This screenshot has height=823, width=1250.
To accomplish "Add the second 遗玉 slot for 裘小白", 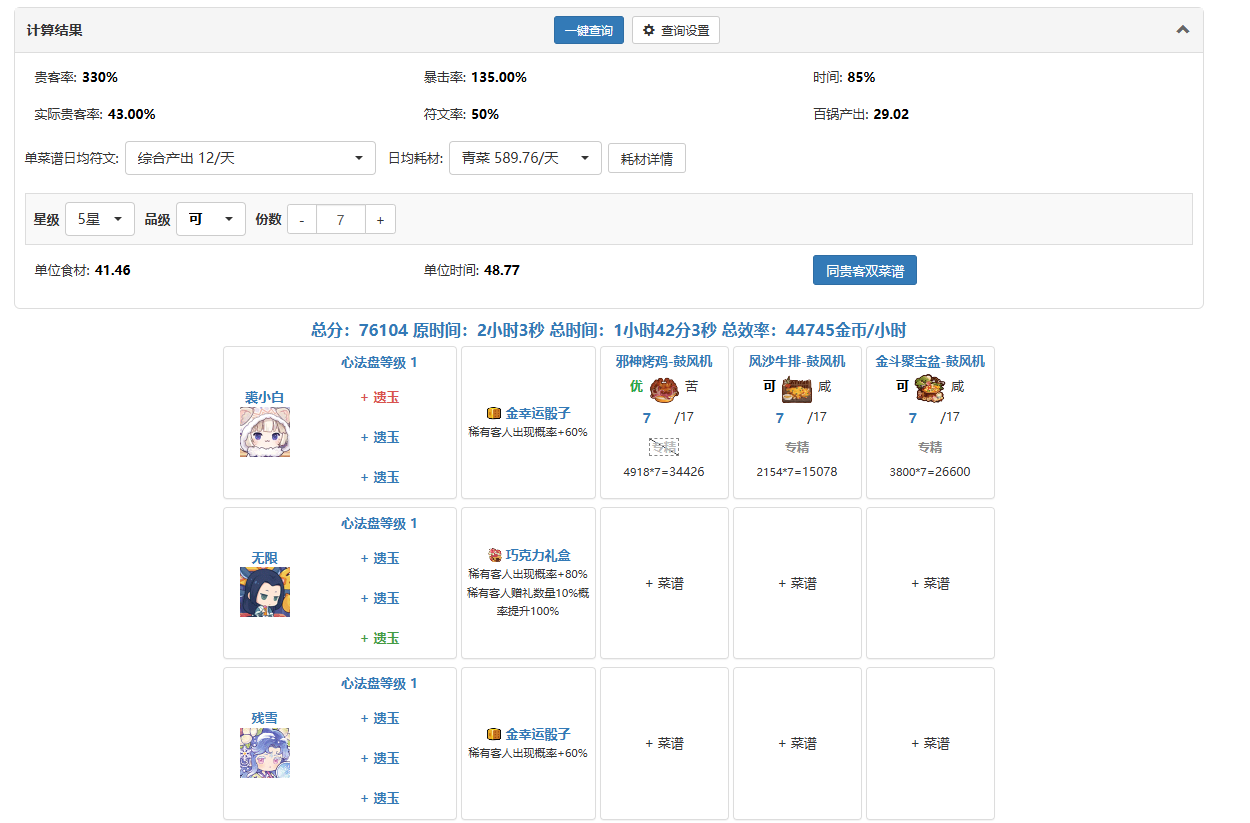I will click(380, 437).
